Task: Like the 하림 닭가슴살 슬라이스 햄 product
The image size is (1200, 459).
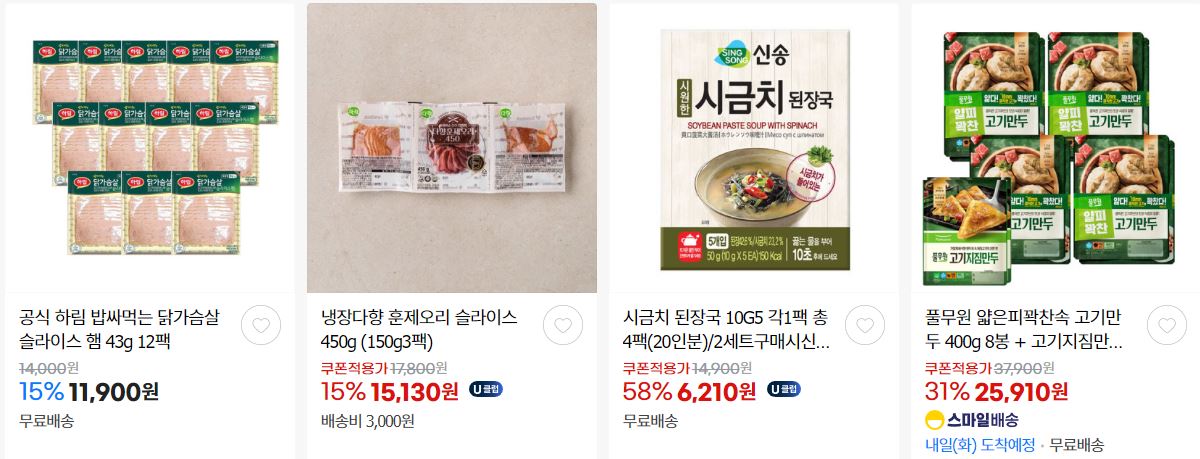Action: point(260,325)
